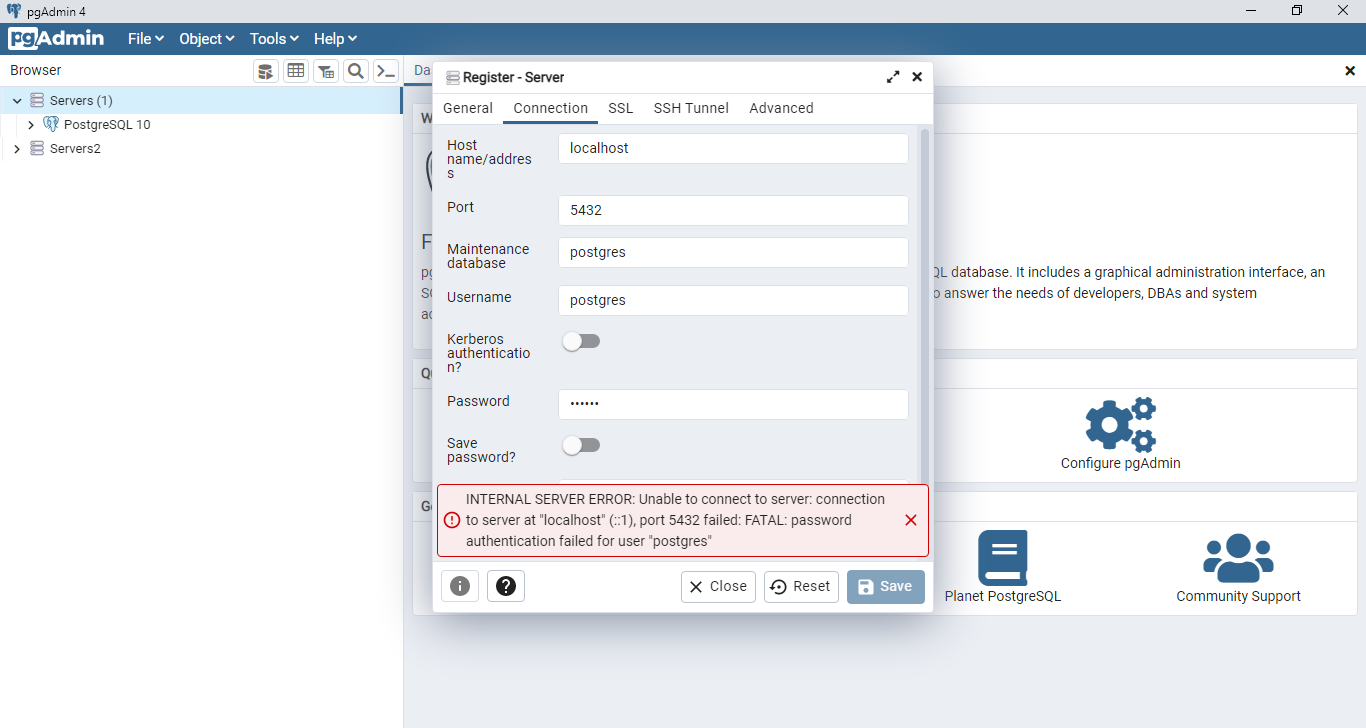Viewport: 1366px width, 728px height.
Task: Open Planet PostgreSQL link
Action: click(1003, 596)
